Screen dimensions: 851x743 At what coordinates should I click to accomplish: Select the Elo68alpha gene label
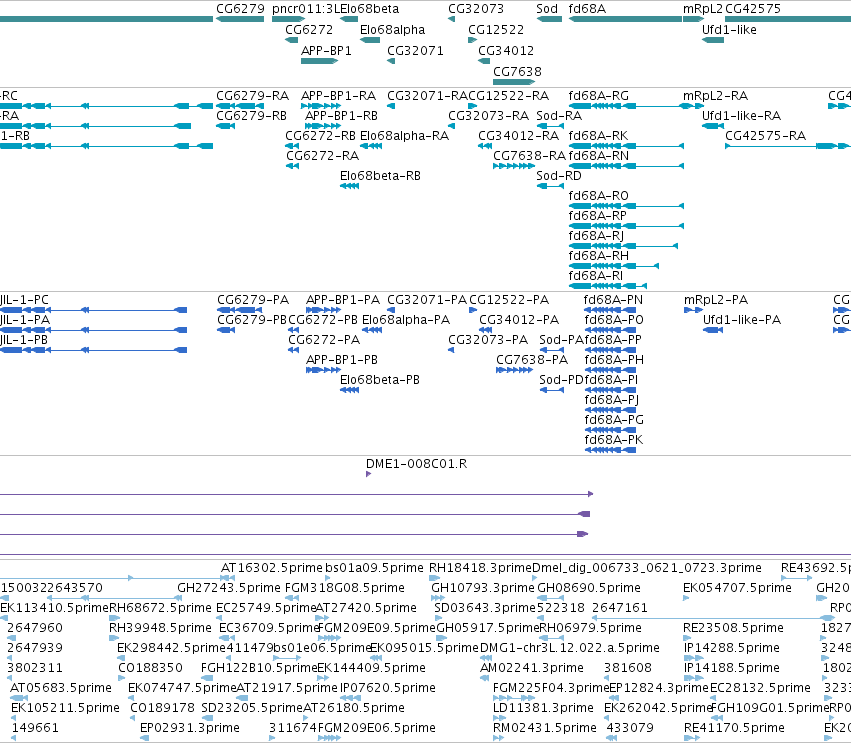pos(392,30)
